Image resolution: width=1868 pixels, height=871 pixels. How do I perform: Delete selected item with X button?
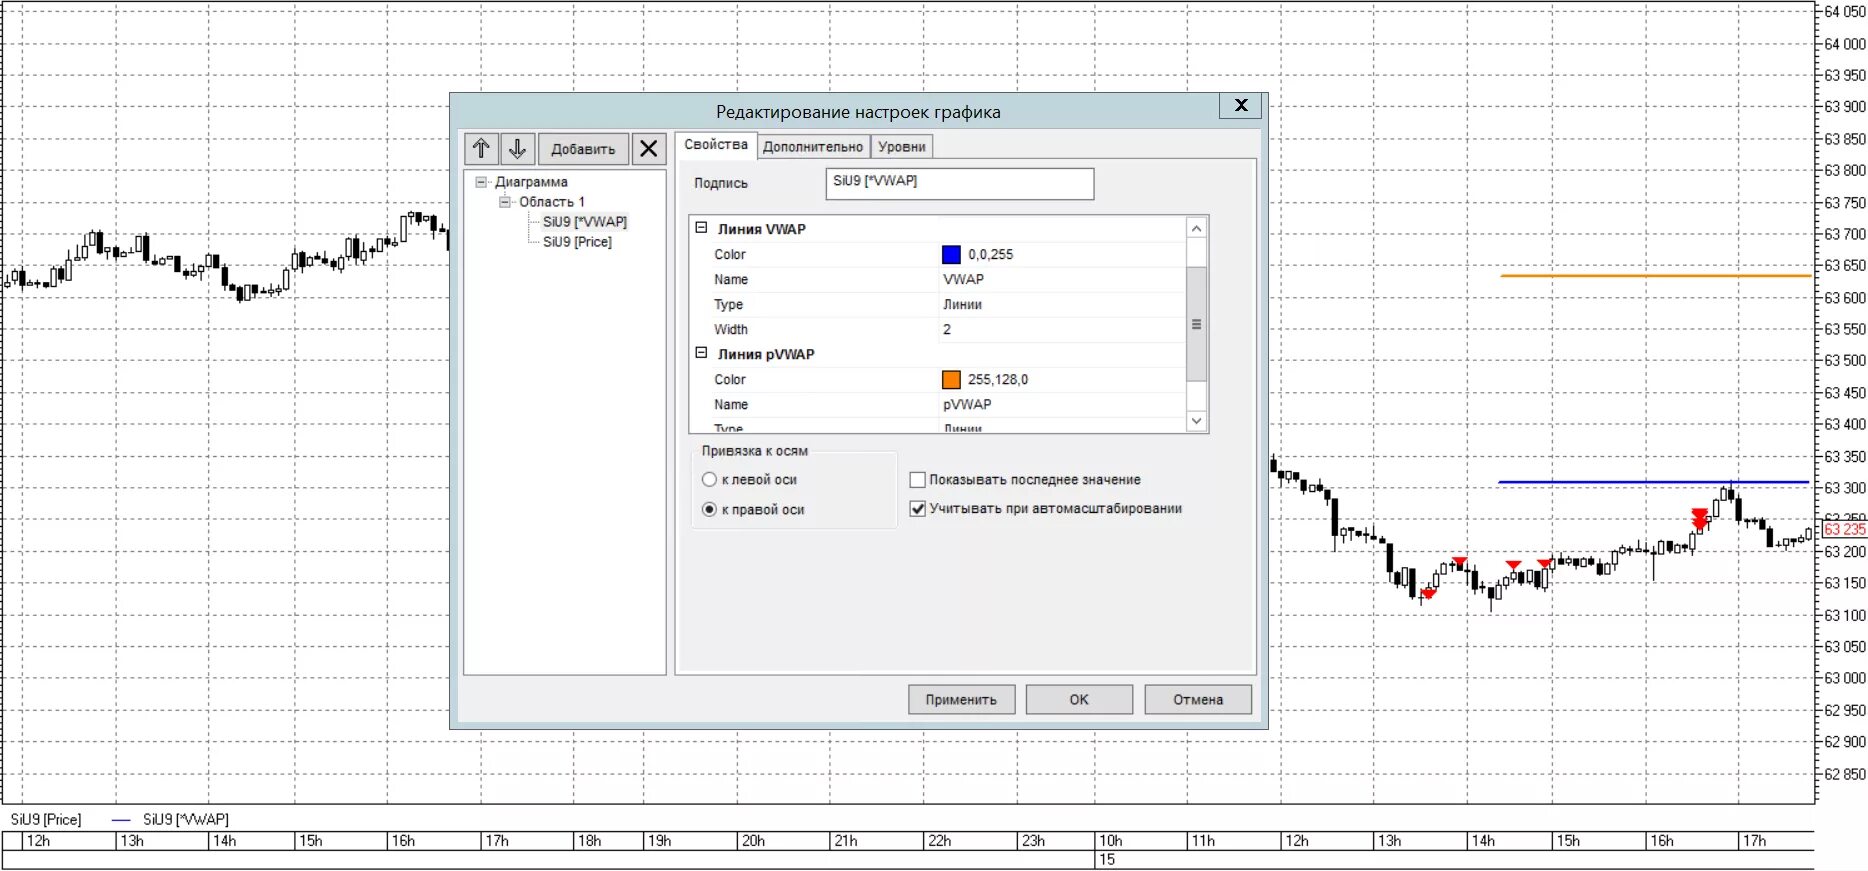(649, 149)
